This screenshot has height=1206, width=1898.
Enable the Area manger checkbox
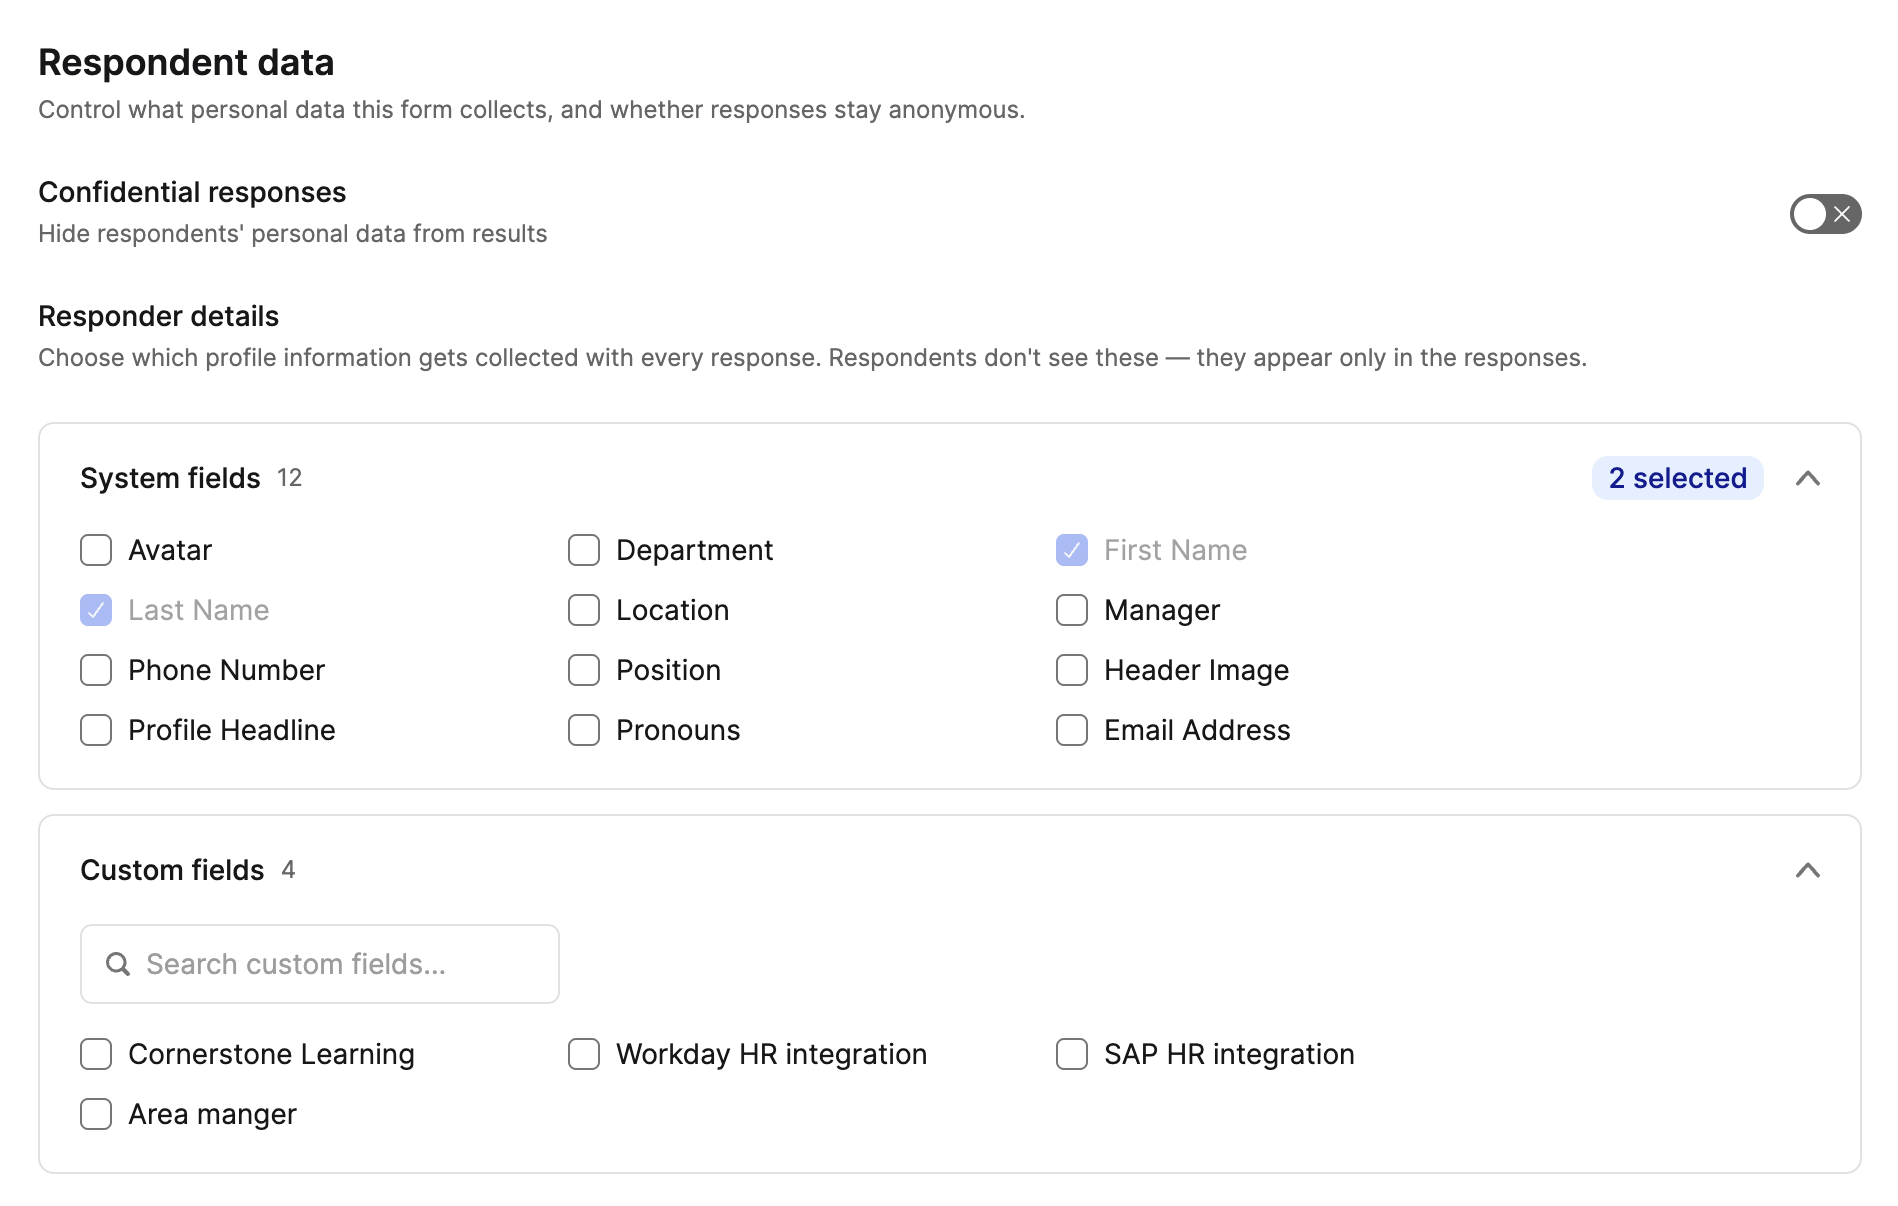(96, 1114)
